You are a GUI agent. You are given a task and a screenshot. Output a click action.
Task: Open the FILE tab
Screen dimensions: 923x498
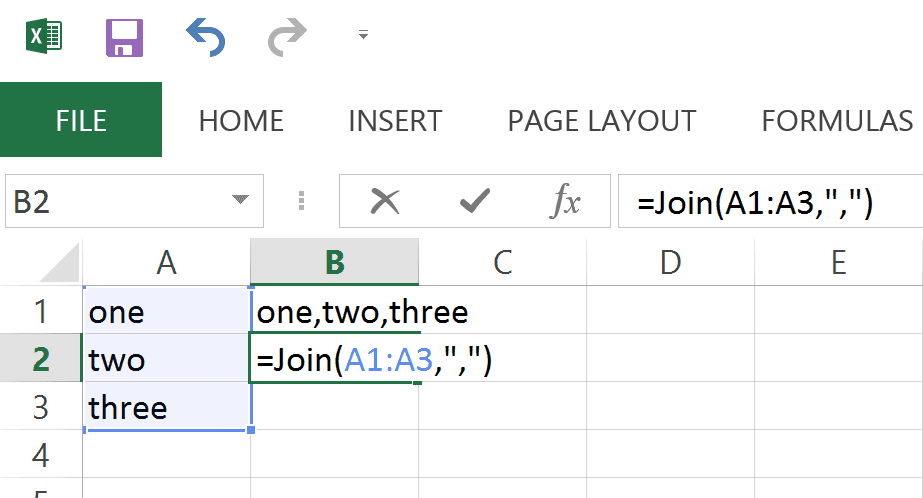pos(81,121)
